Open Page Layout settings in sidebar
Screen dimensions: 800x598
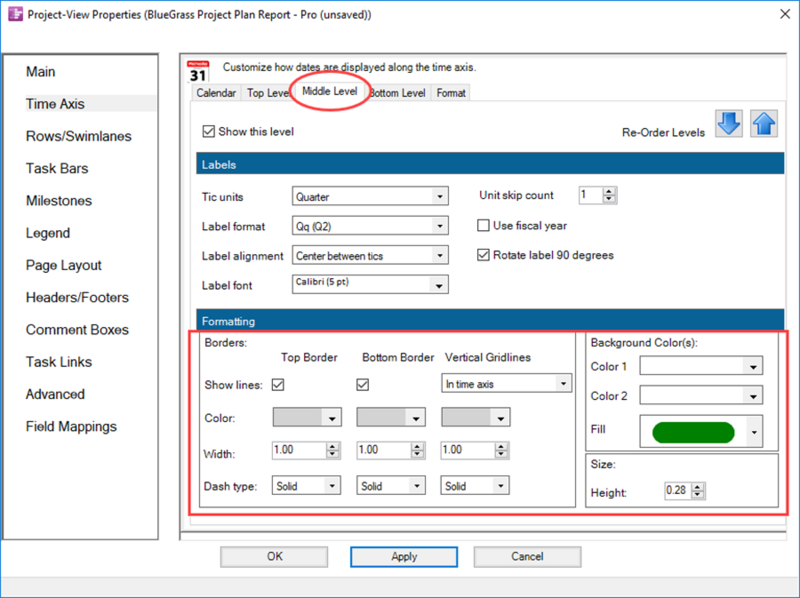point(64,265)
